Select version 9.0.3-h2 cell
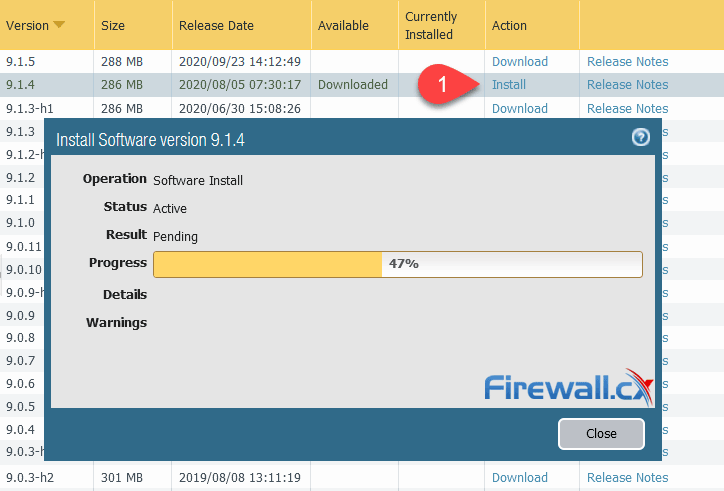Screen dimensions: 724x491 click(x=30, y=478)
